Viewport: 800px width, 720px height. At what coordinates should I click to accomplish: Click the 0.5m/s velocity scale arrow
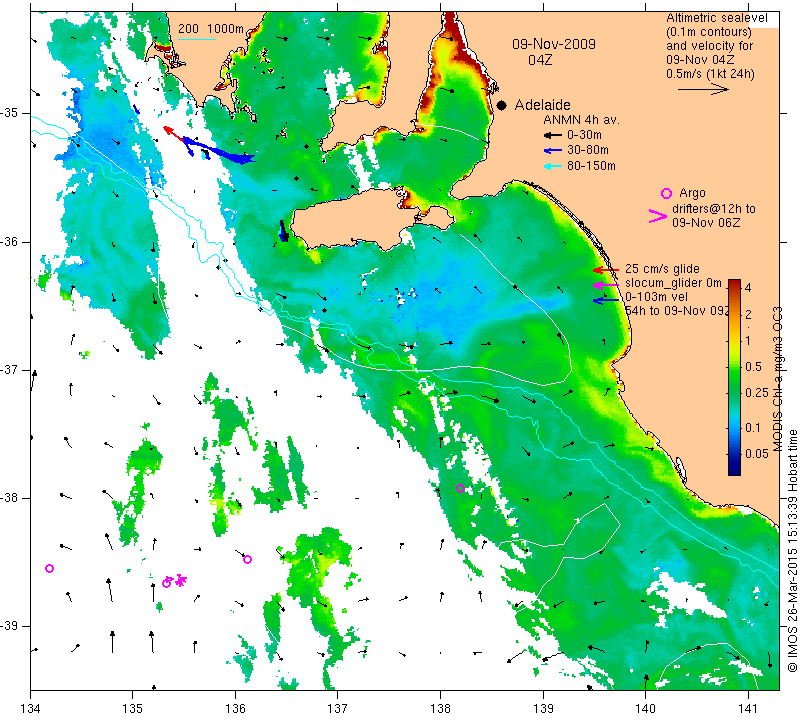[703, 89]
